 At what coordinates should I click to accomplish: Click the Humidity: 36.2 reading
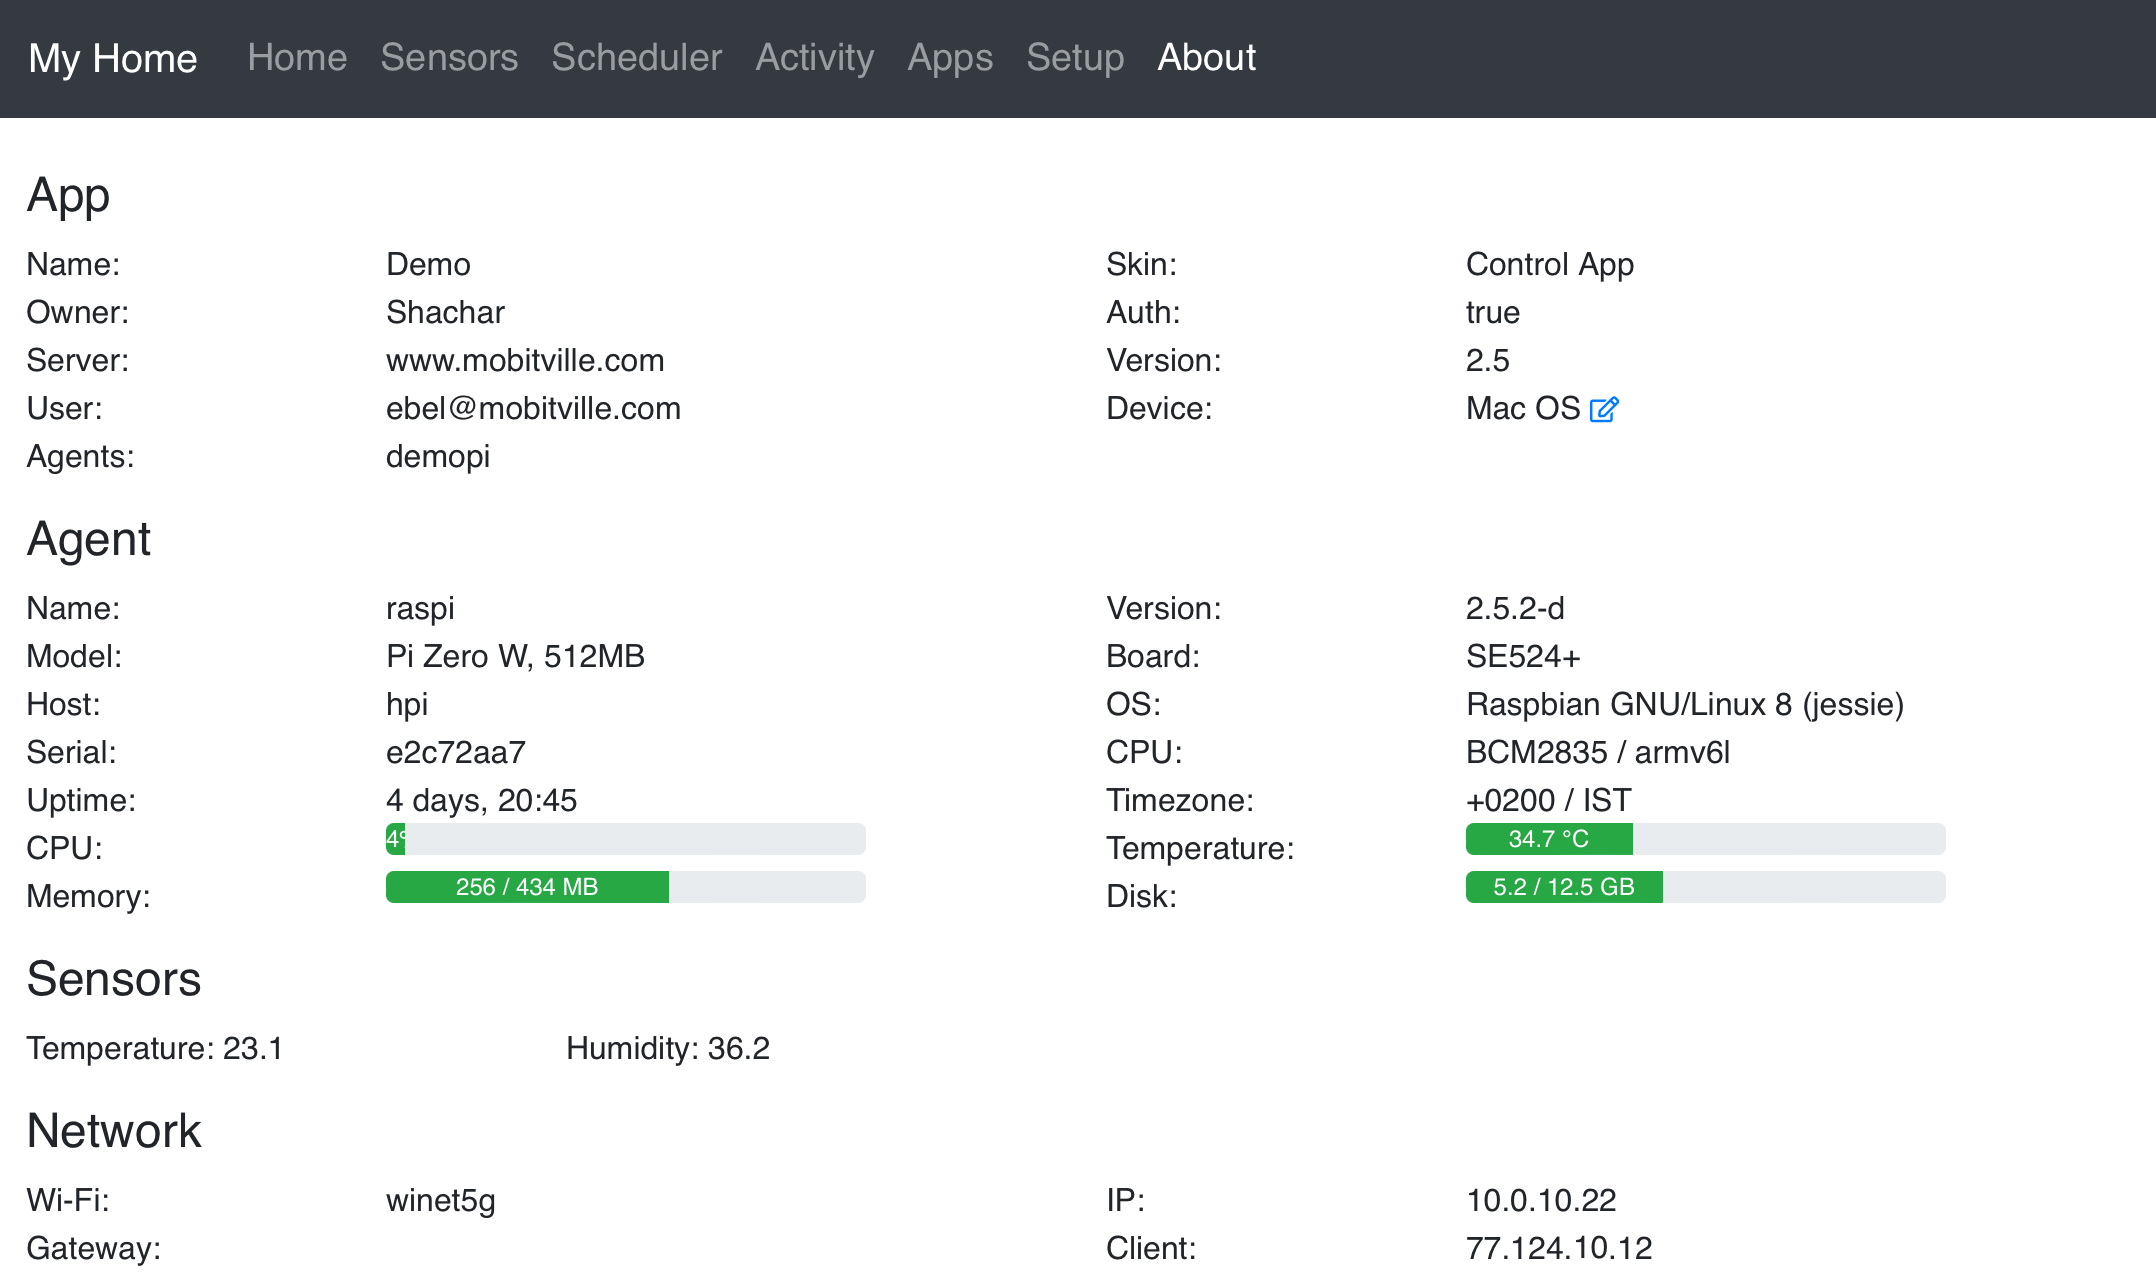667,1048
